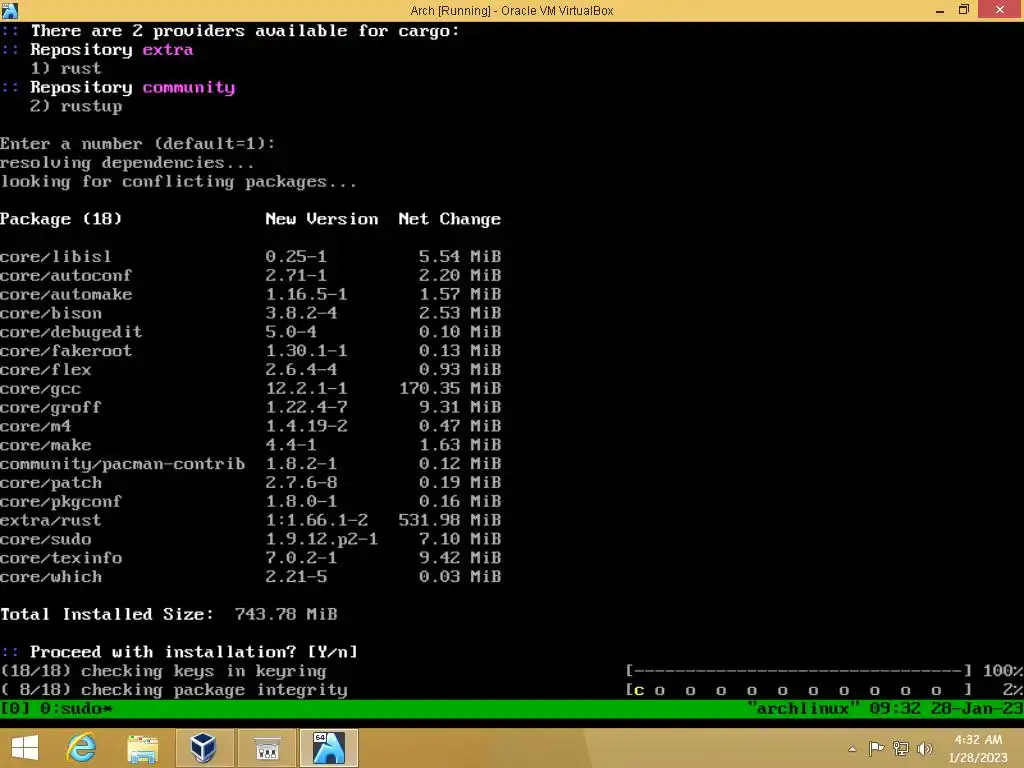Image resolution: width=1024 pixels, height=768 pixels.
Task: Open the volume speaker icon
Action: 925,748
